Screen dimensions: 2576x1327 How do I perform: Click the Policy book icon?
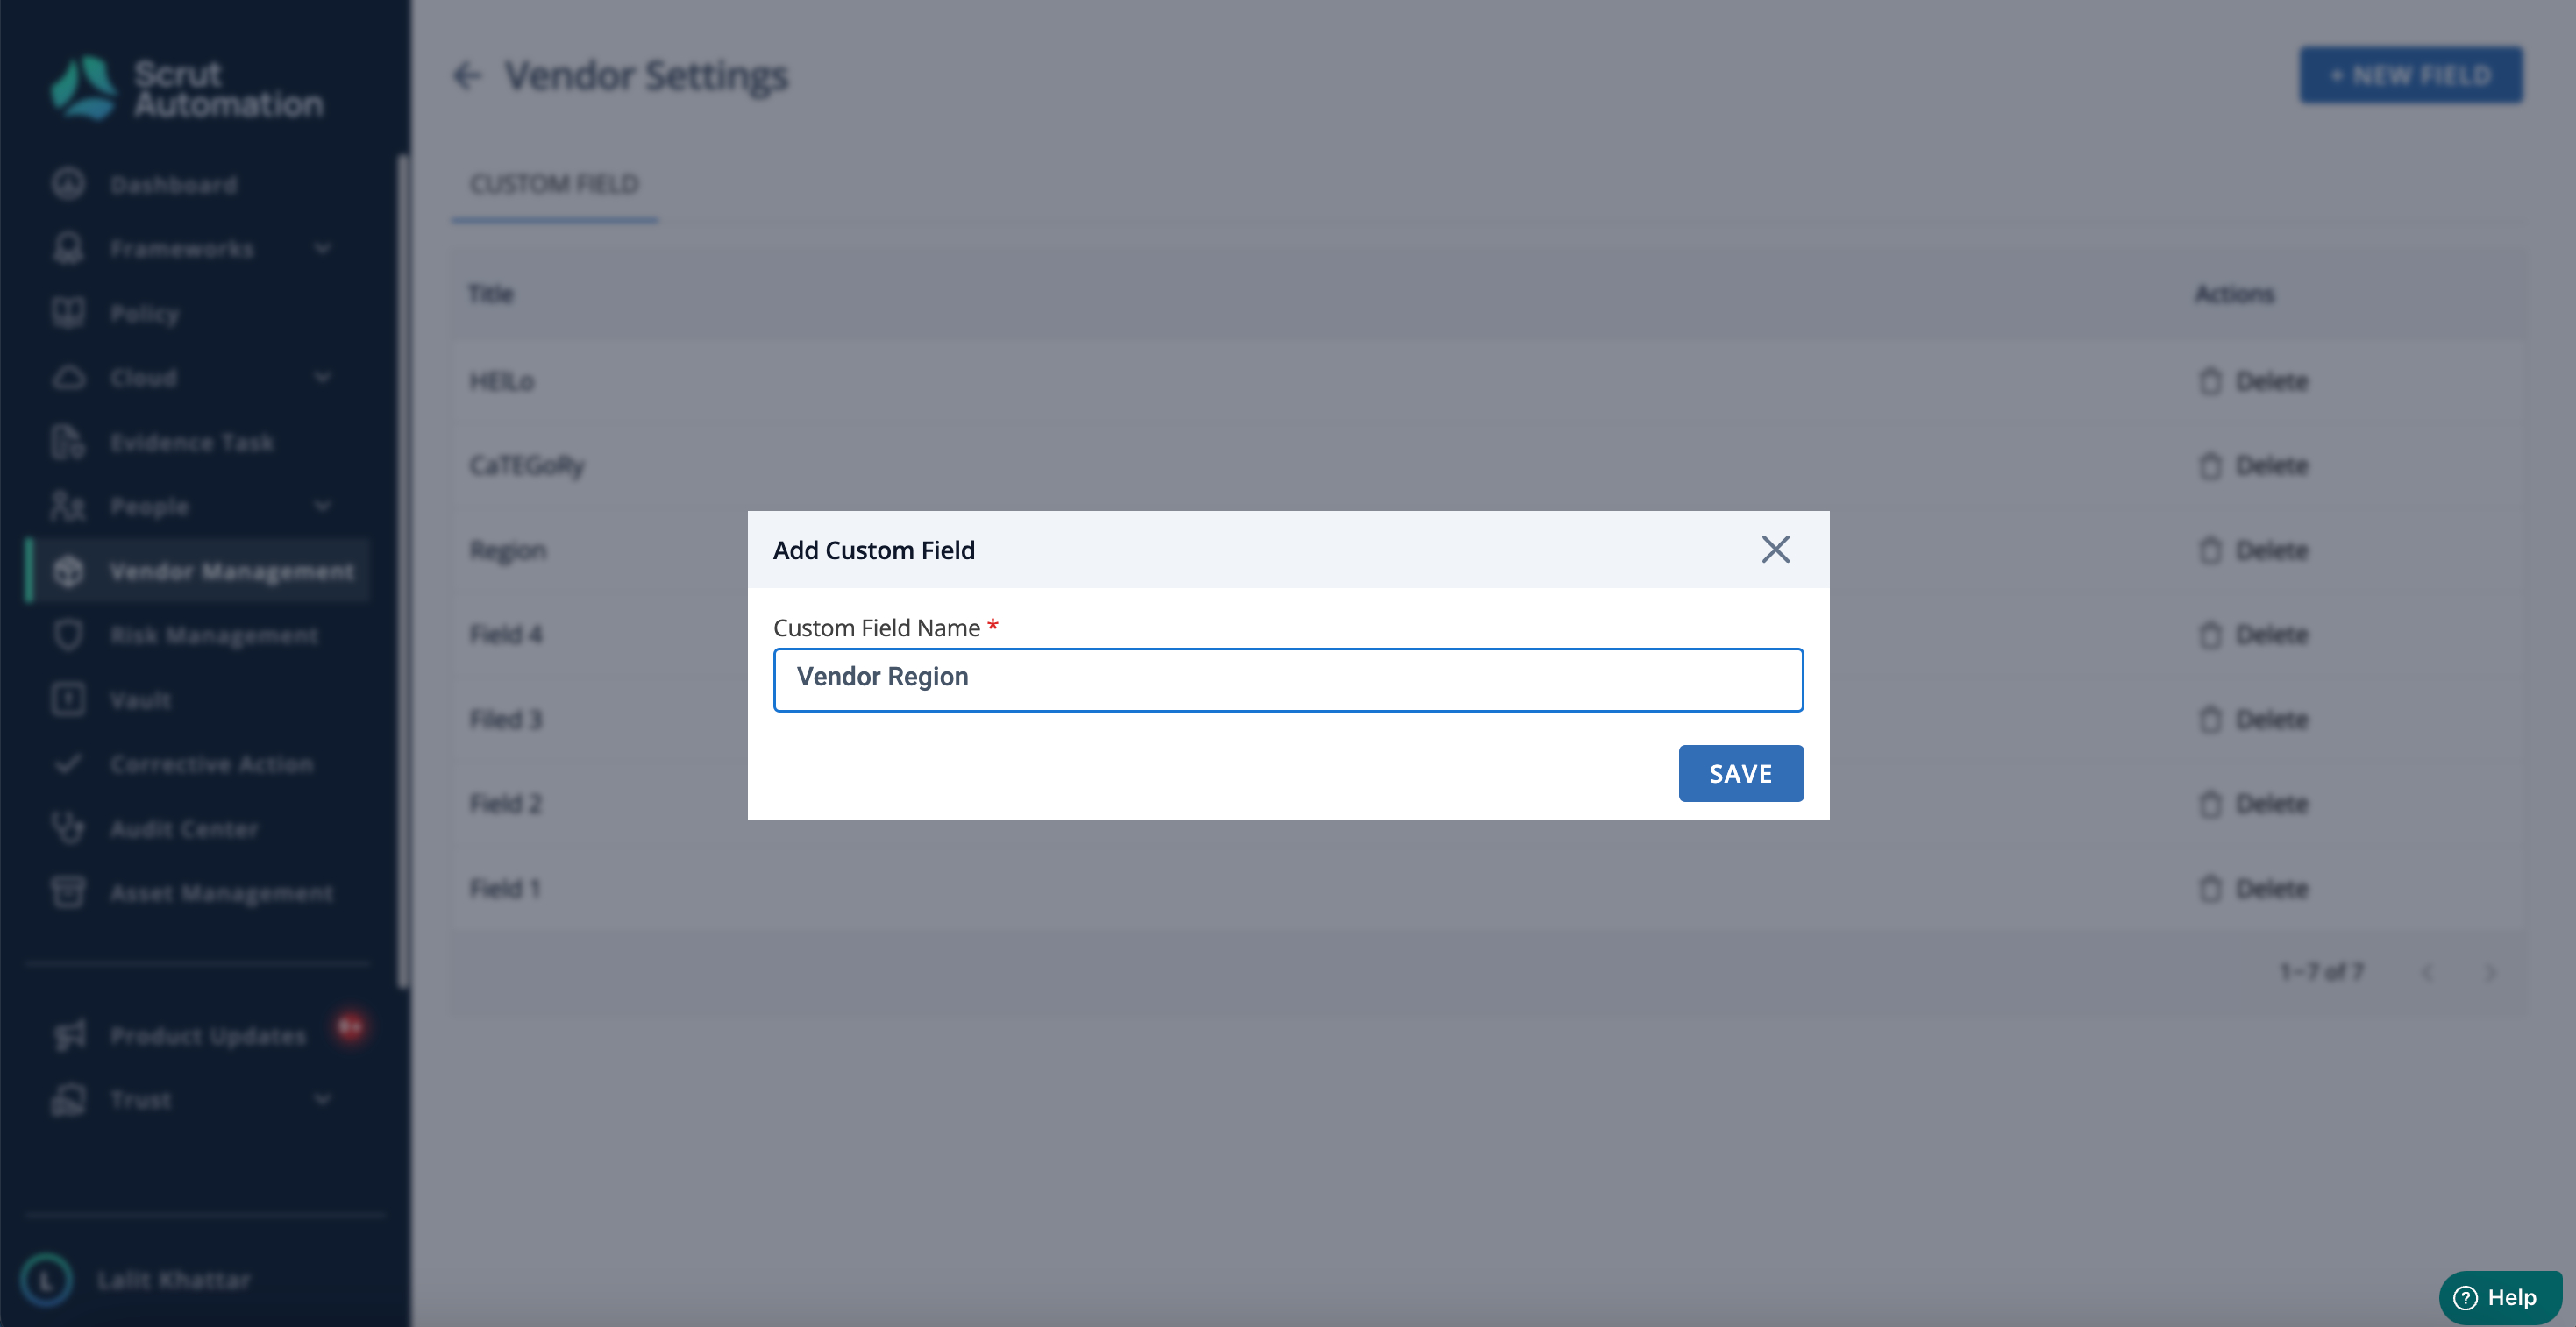(68, 313)
